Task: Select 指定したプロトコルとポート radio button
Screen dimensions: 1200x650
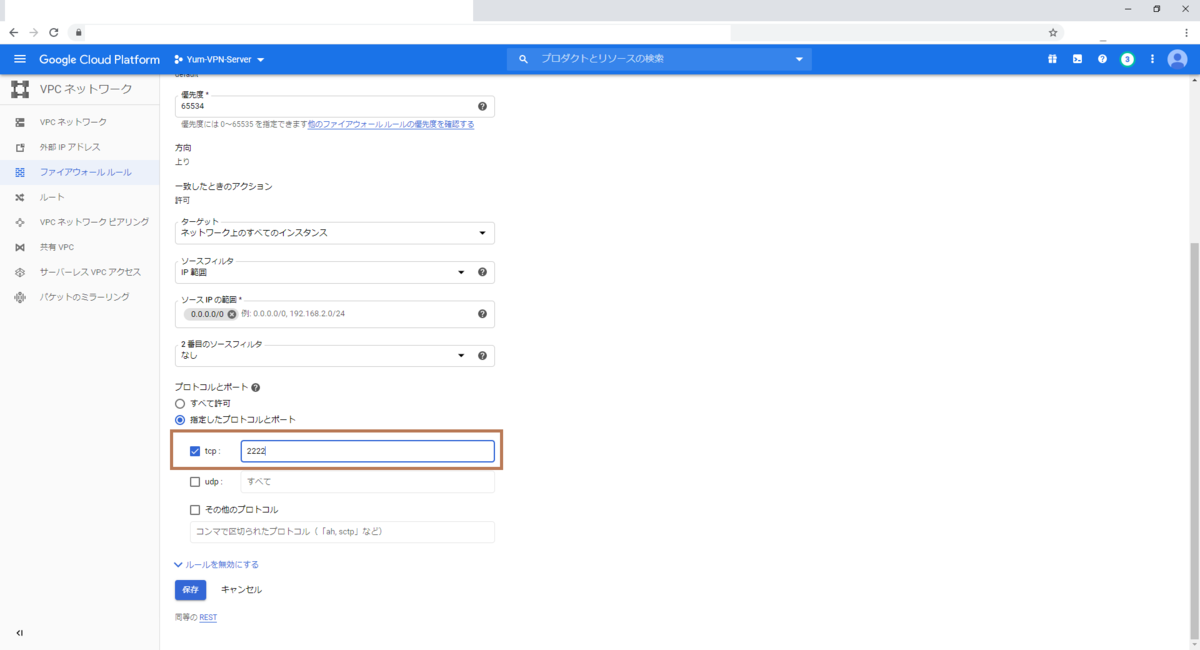Action: pyautogui.click(x=180, y=420)
